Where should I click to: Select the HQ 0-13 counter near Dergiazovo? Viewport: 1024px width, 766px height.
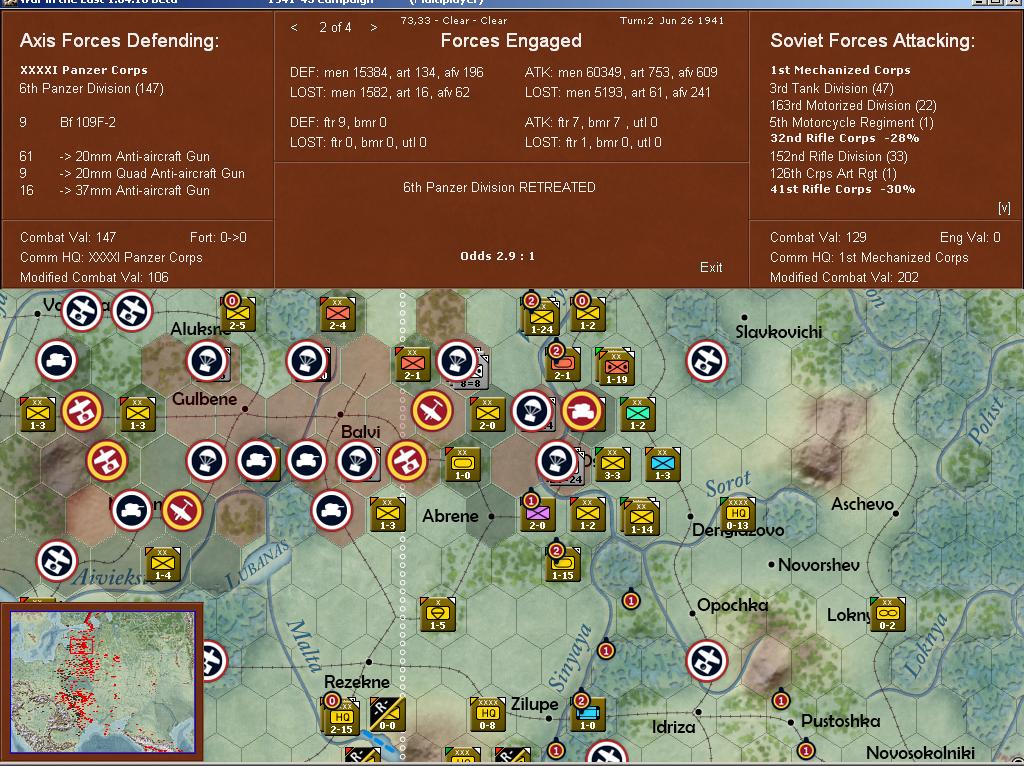click(738, 514)
